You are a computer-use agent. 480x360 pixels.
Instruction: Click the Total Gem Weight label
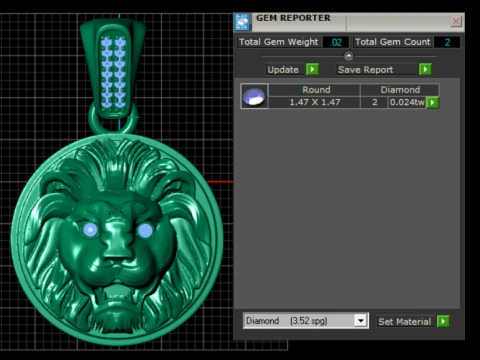279,42
